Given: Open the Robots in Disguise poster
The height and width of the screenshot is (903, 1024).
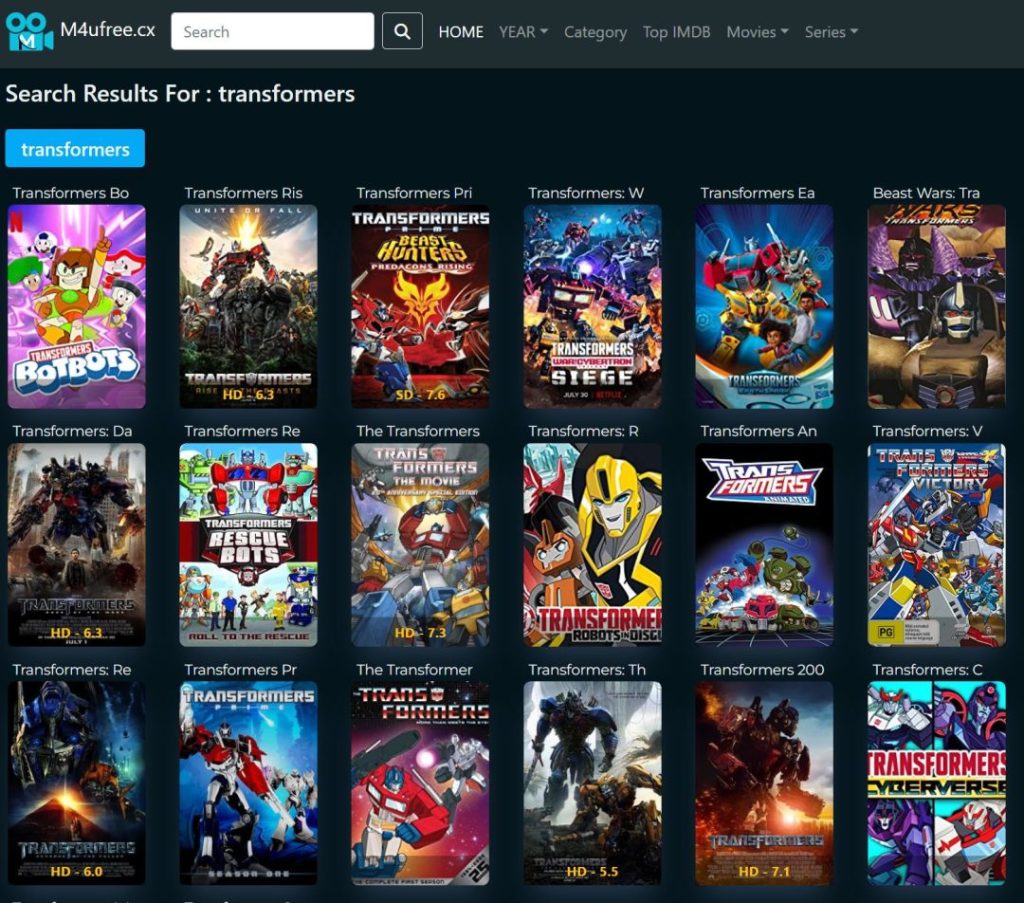Looking at the screenshot, I should tap(592, 545).
